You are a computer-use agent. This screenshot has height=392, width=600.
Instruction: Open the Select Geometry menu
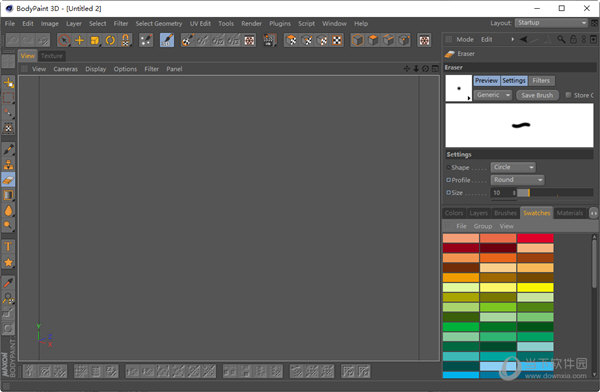point(159,23)
